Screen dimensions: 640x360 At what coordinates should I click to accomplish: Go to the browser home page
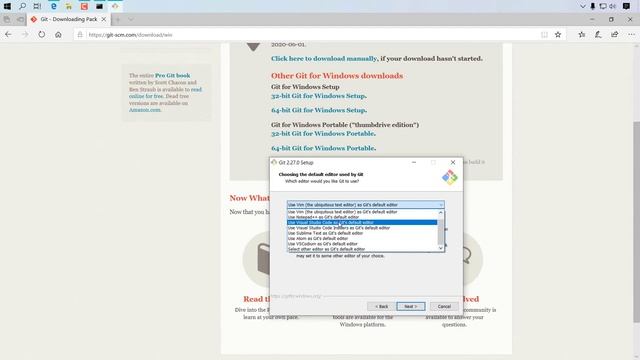click(x=58, y=35)
